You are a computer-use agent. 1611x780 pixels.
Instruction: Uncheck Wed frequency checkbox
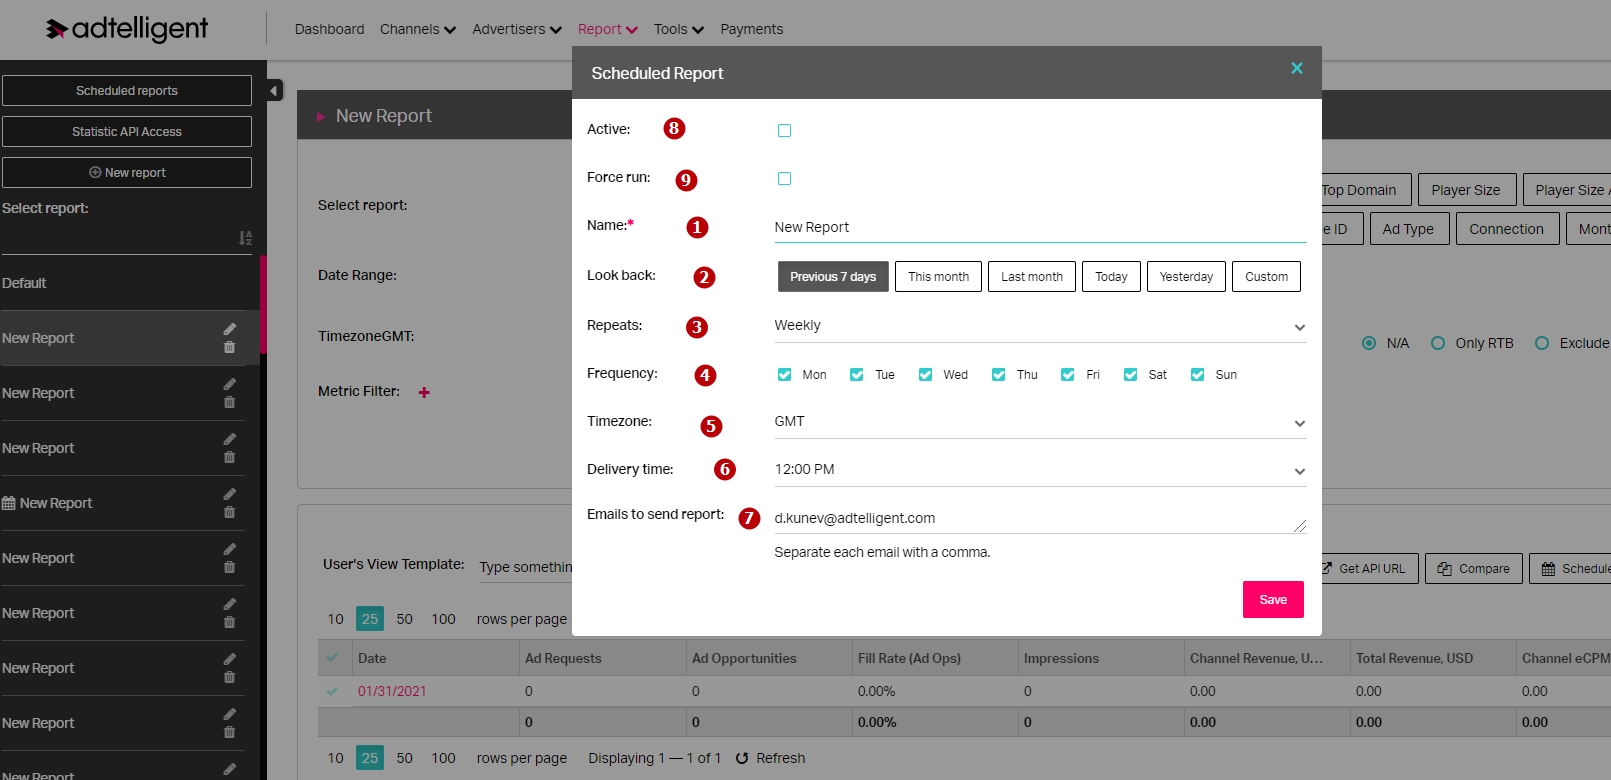pyautogui.click(x=925, y=374)
